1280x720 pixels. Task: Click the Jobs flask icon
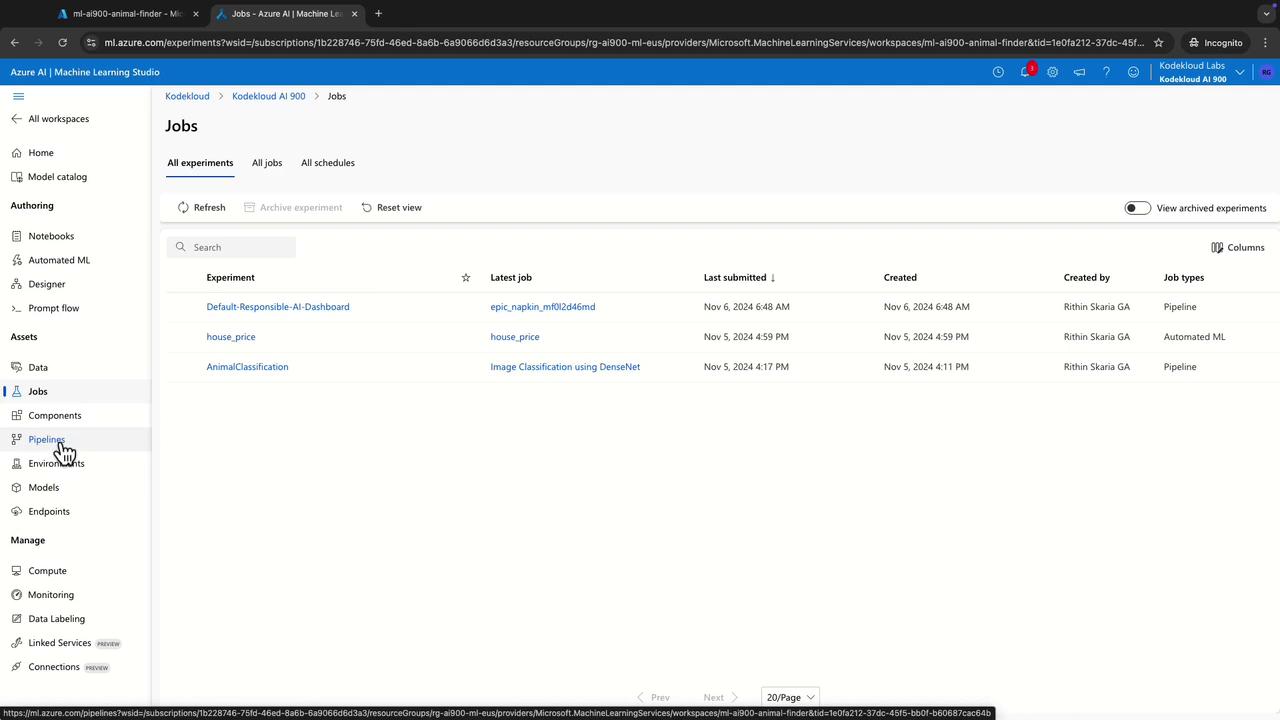[x=17, y=391]
